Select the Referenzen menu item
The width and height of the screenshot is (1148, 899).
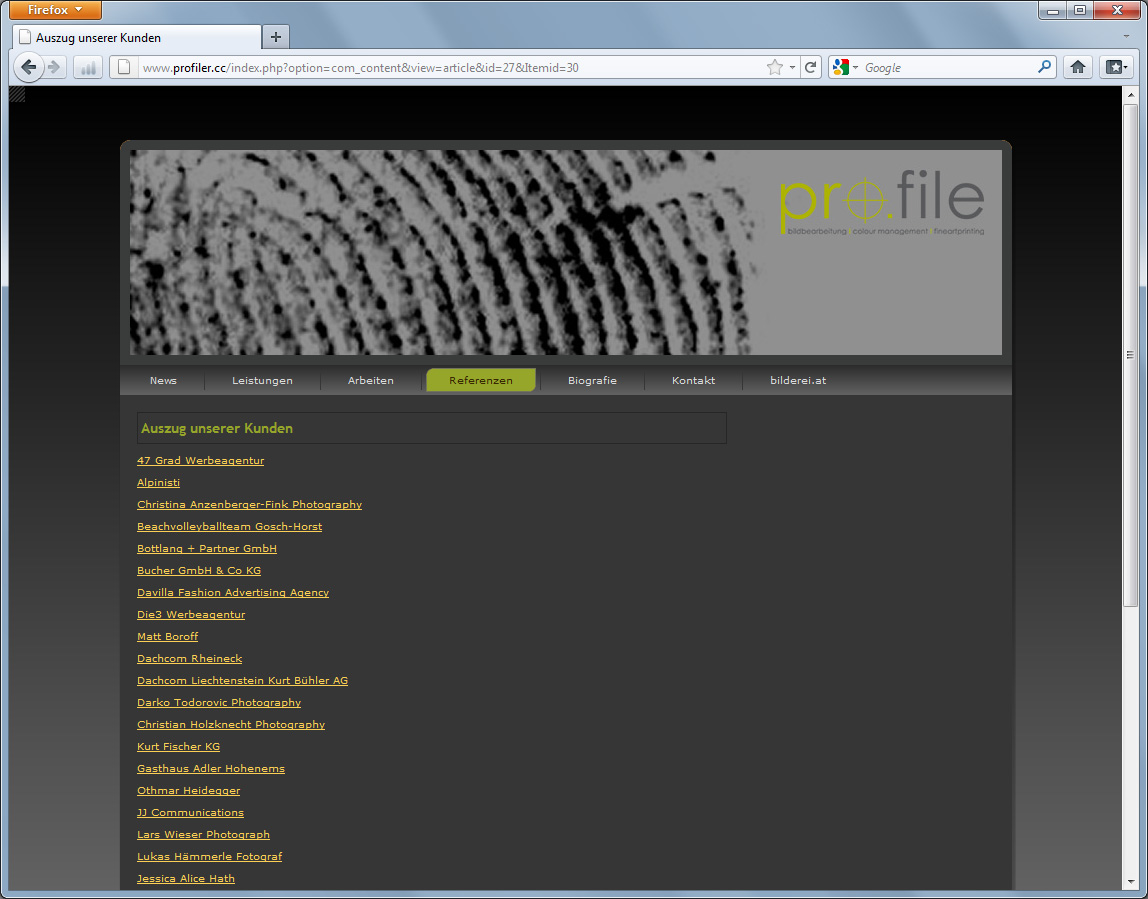click(481, 381)
